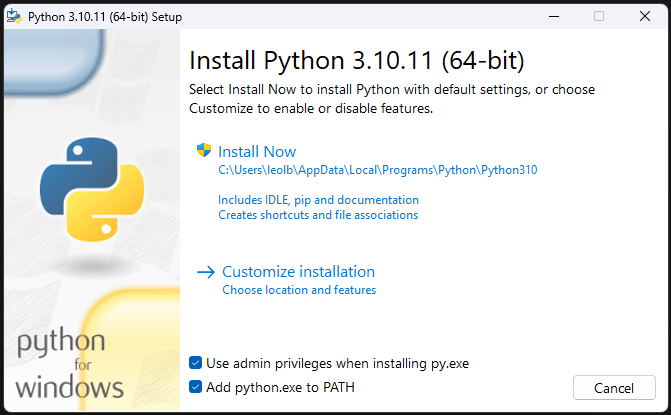
Task: Uncheck the "Add python.exe to PATH" checkbox
Action: tap(196, 387)
